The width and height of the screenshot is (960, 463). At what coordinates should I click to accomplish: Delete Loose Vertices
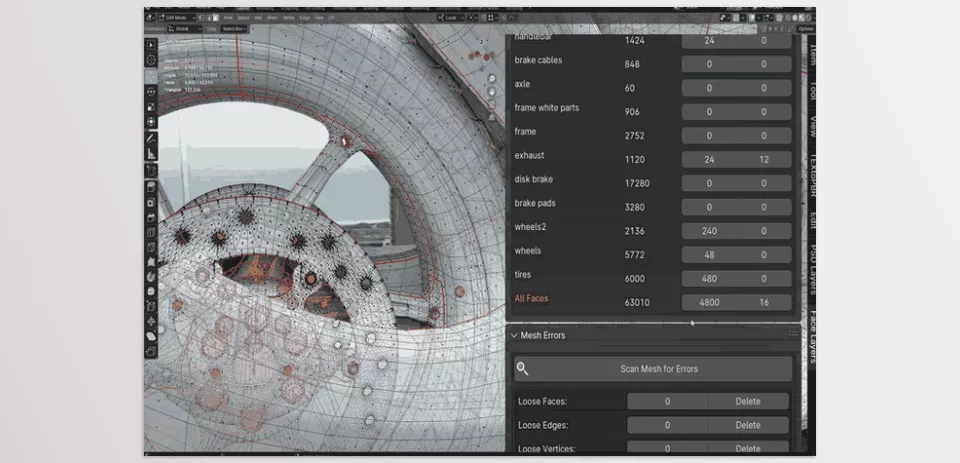pyautogui.click(x=748, y=448)
